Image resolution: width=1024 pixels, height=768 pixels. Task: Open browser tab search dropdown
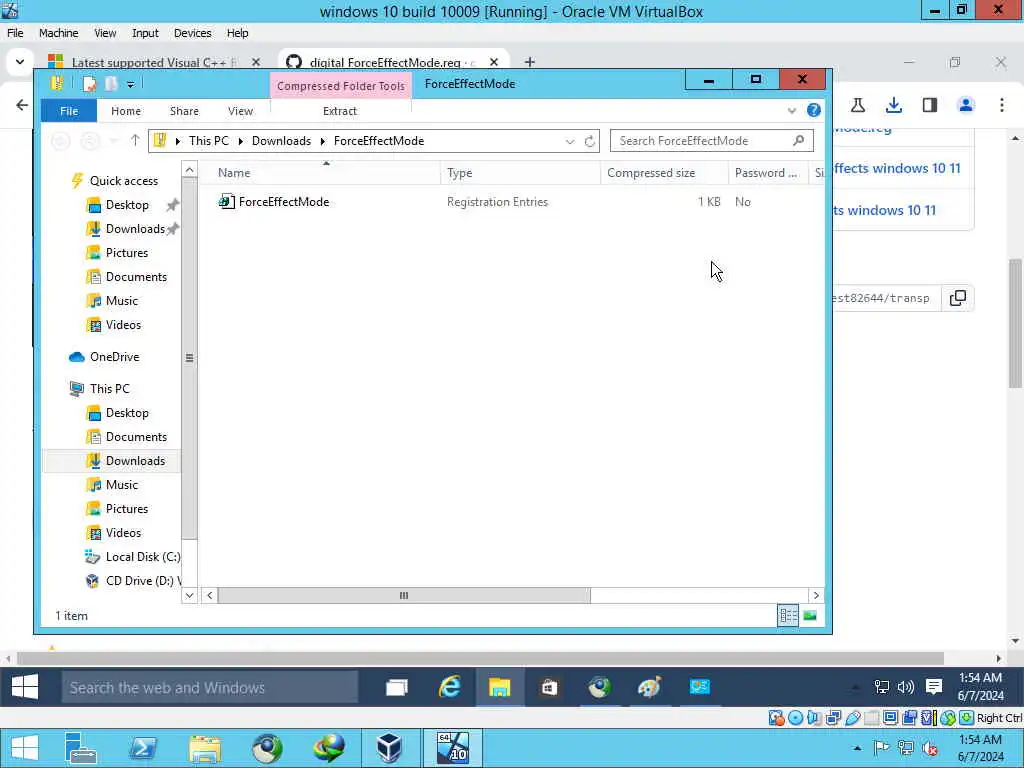point(20,62)
